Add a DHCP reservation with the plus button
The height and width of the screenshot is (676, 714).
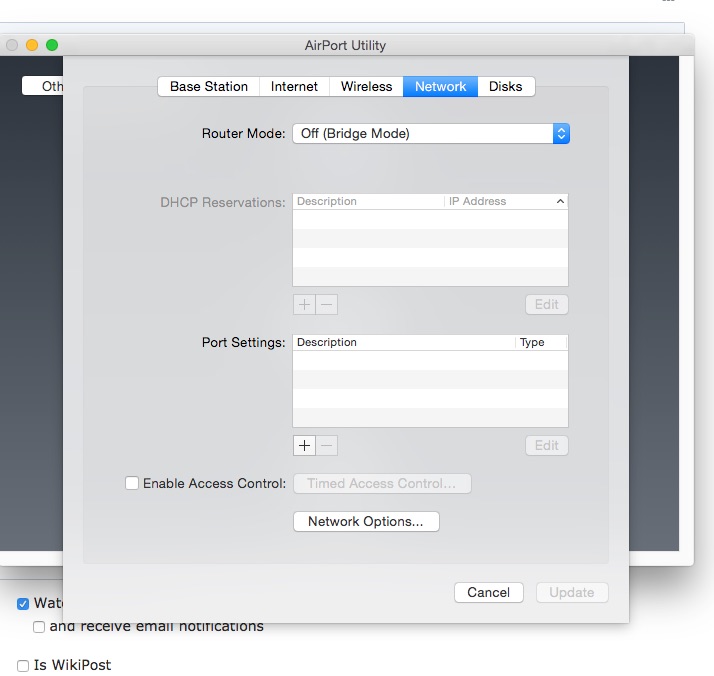(x=304, y=305)
